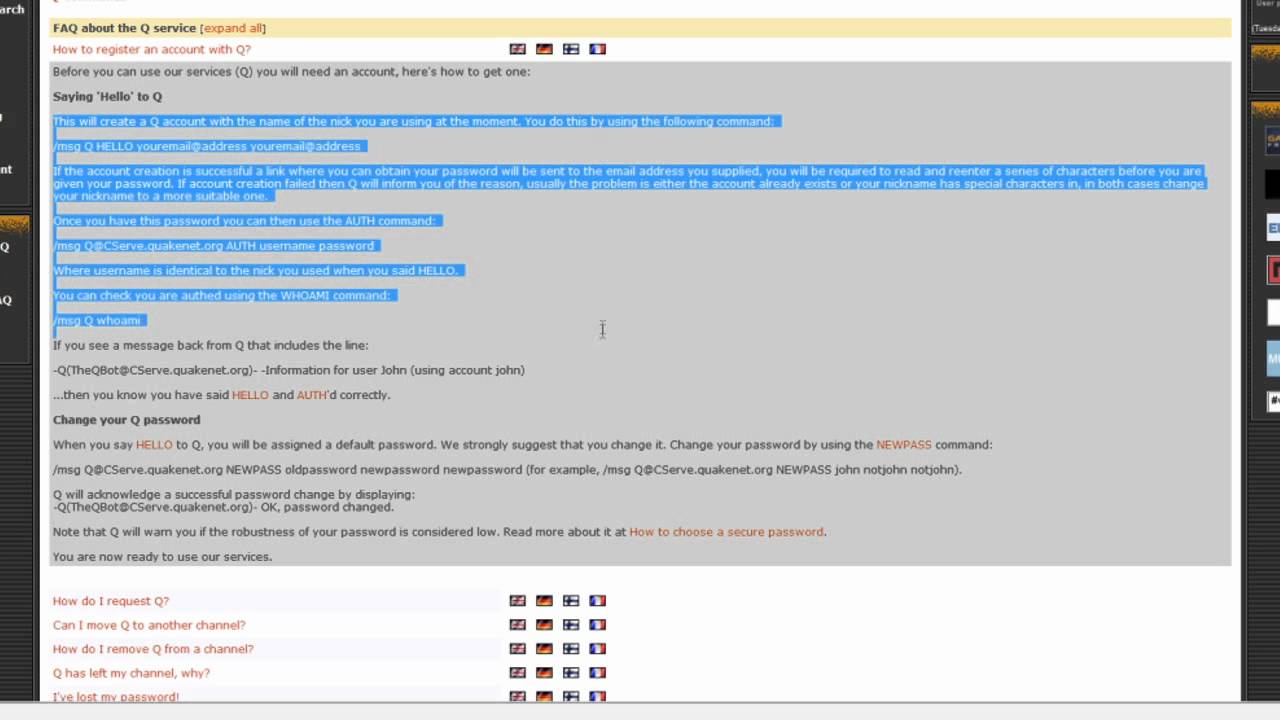The height and width of the screenshot is (720, 1280).
Task: Open English version of 'How do I remove Q'
Action: 517,649
